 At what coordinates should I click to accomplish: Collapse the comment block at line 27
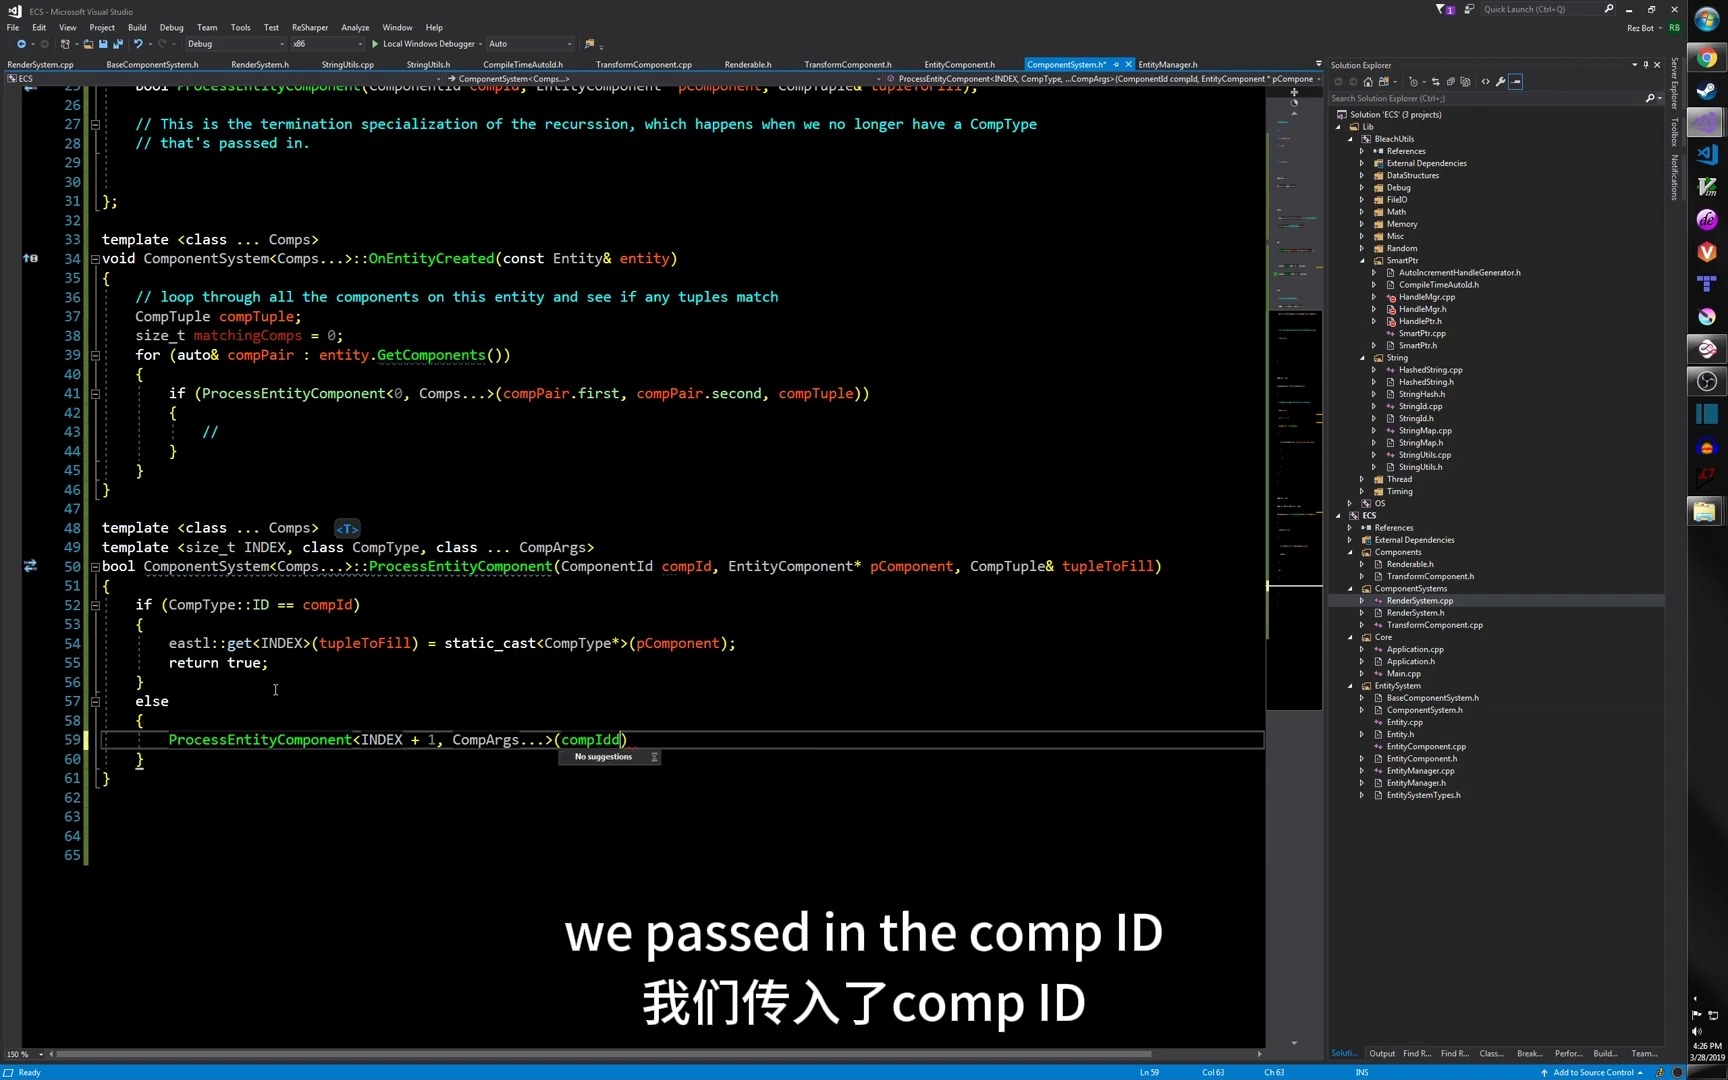point(95,125)
